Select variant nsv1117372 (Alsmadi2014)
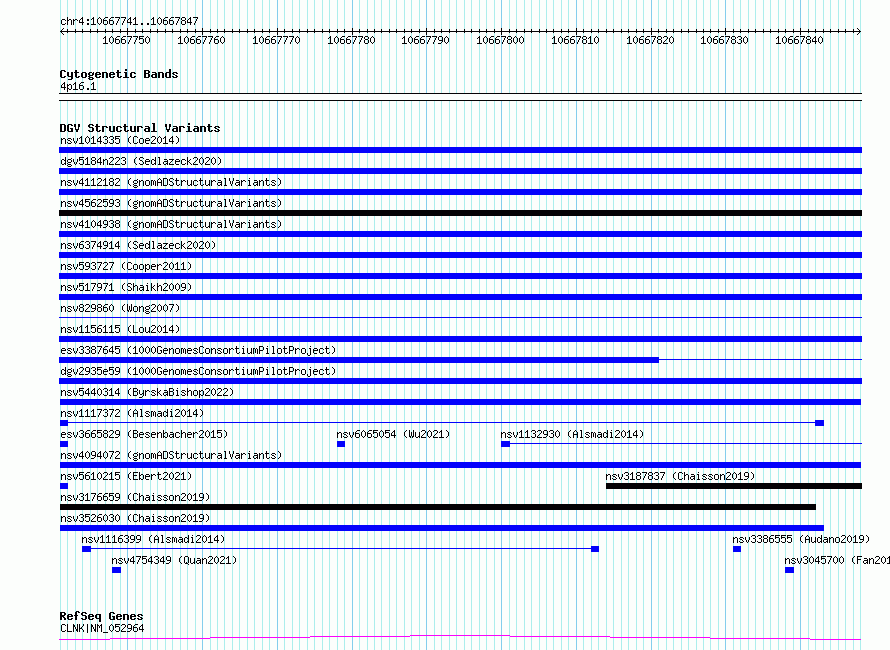 click(x=132, y=413)
